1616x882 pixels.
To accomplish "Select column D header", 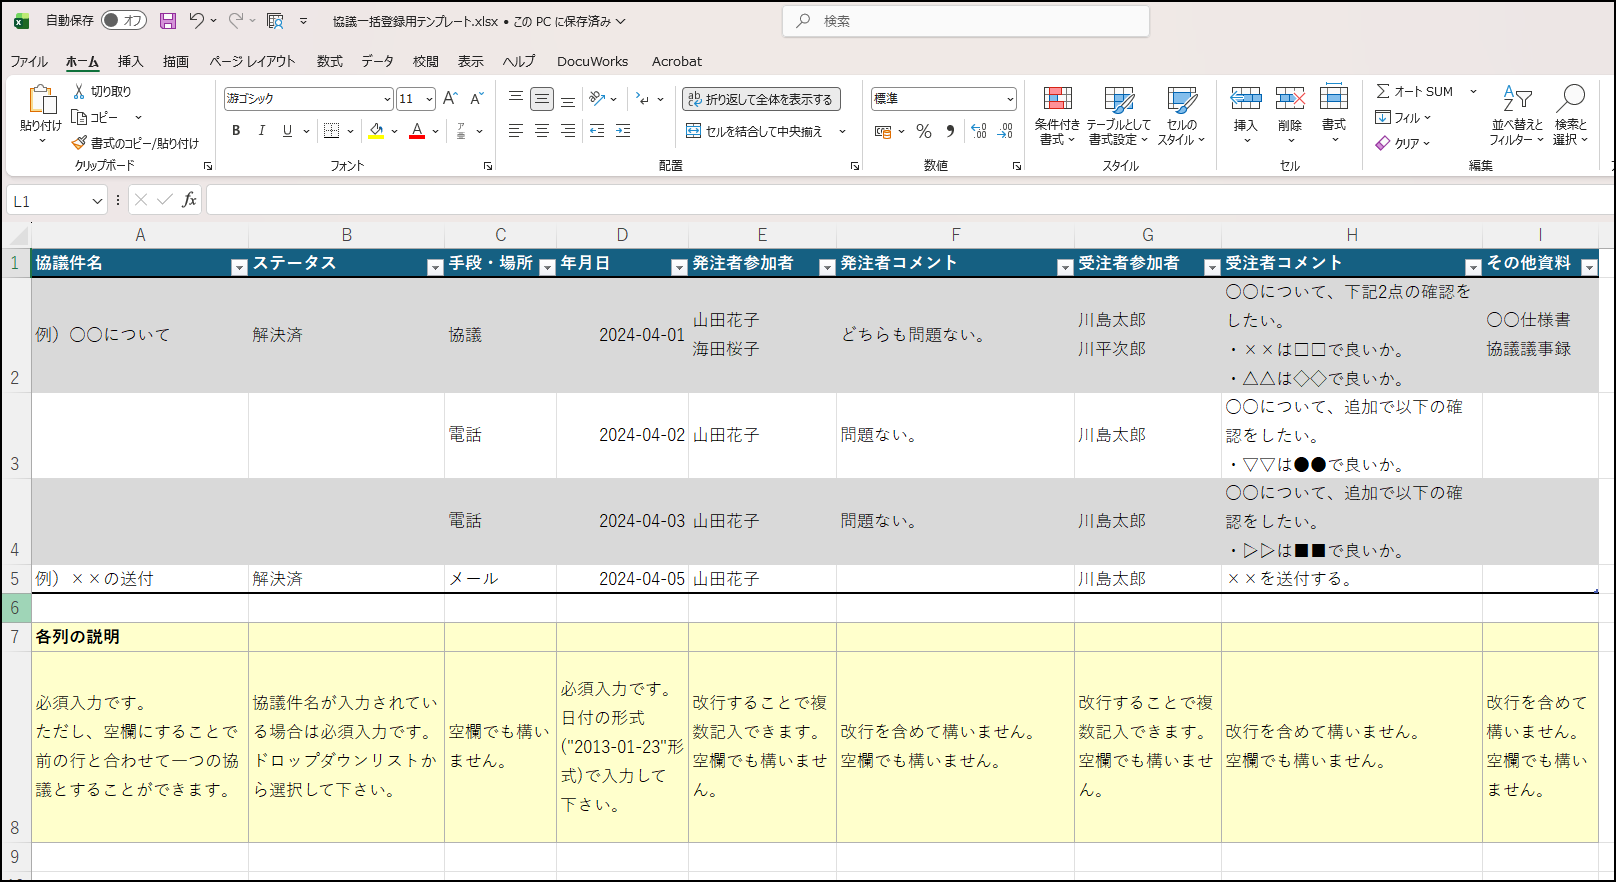I will pos(622,235).
